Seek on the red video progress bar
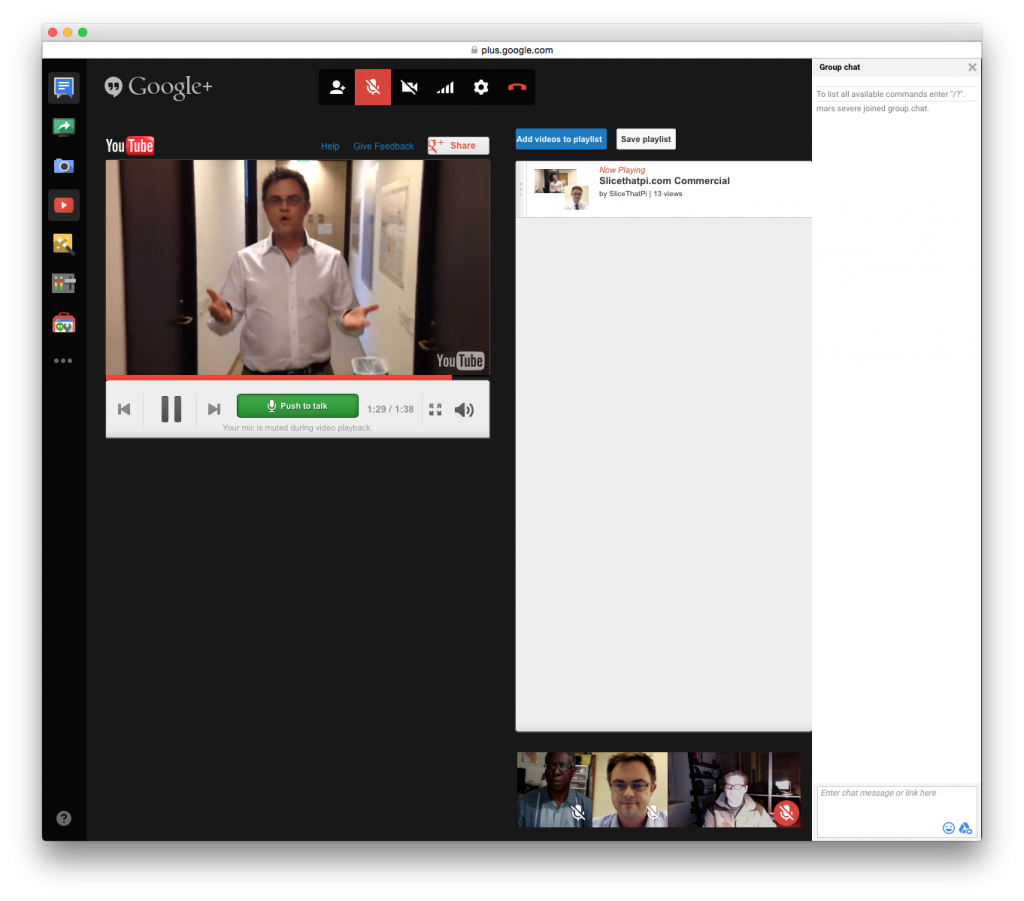 (x=298, y=377)
